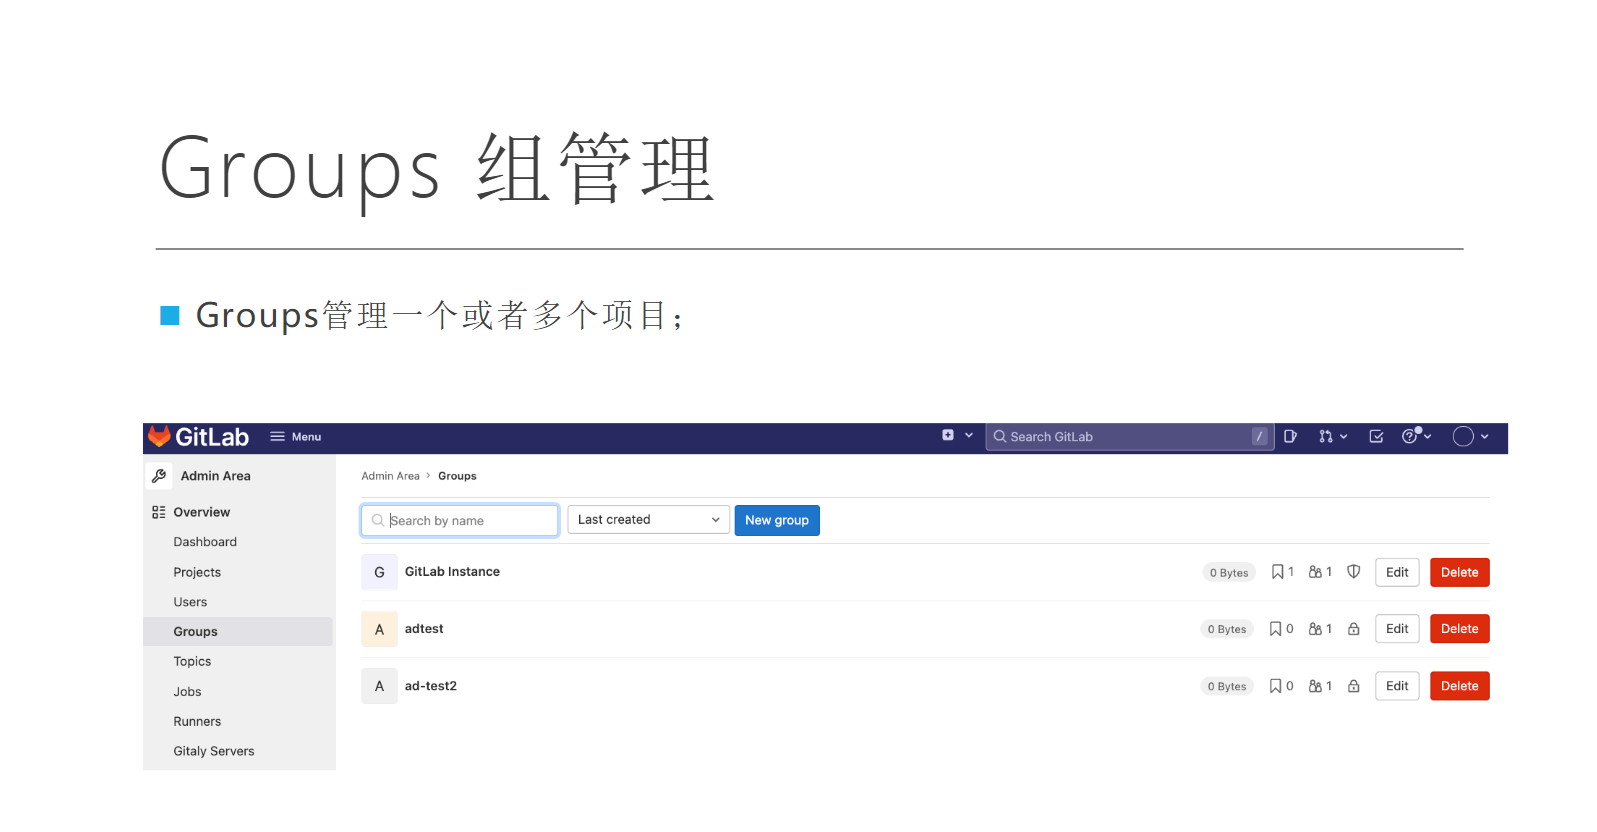Image resolution: width=1597 pixels, height=832 pixels.
Task: Open Jobs in the sidebar
Action: tap(187, 691)
